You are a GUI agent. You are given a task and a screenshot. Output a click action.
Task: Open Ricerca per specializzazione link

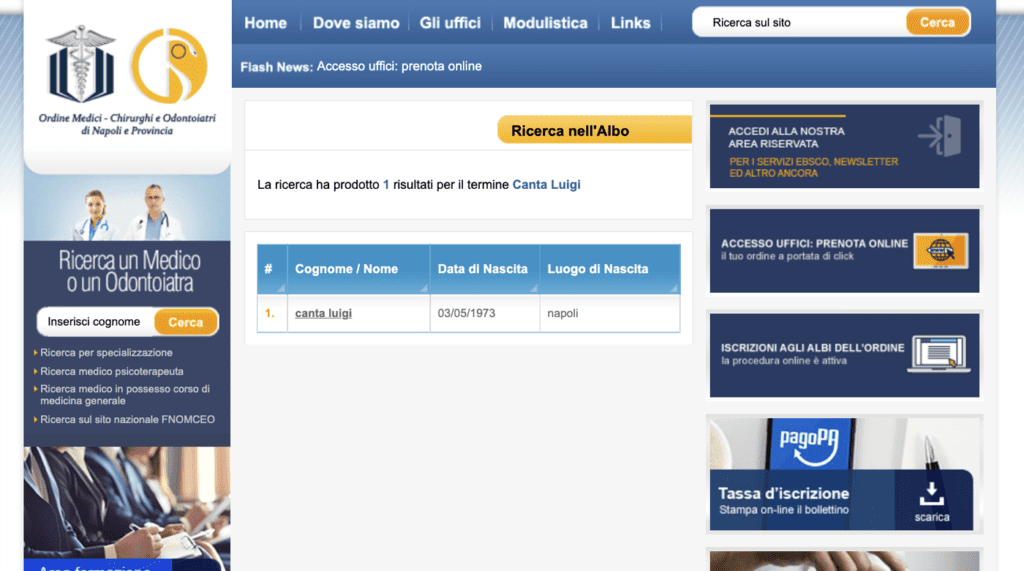[x=106, y=353]
